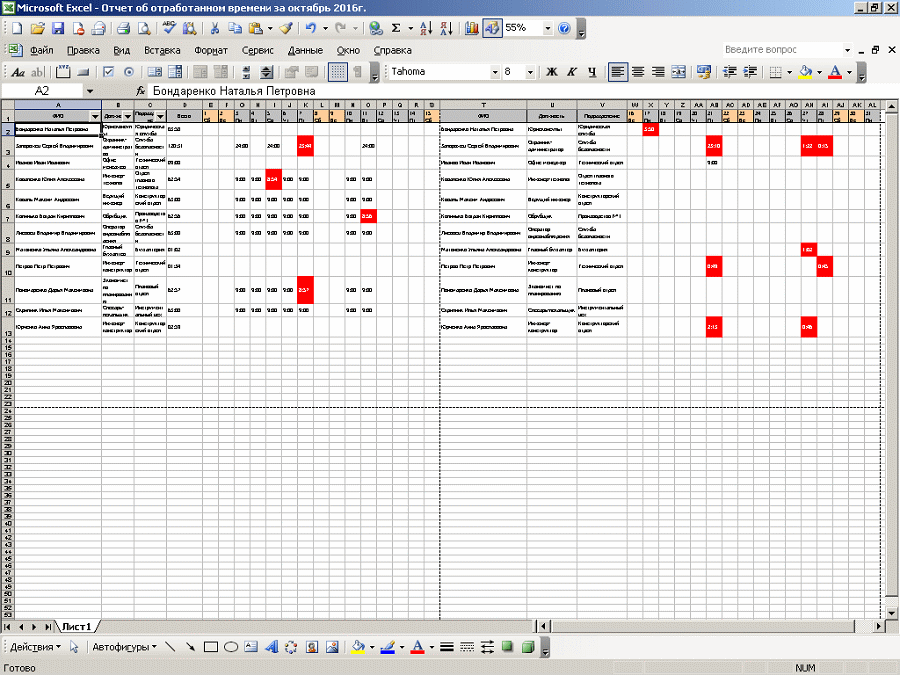Insert an option button form control

[x=129, y=72]
